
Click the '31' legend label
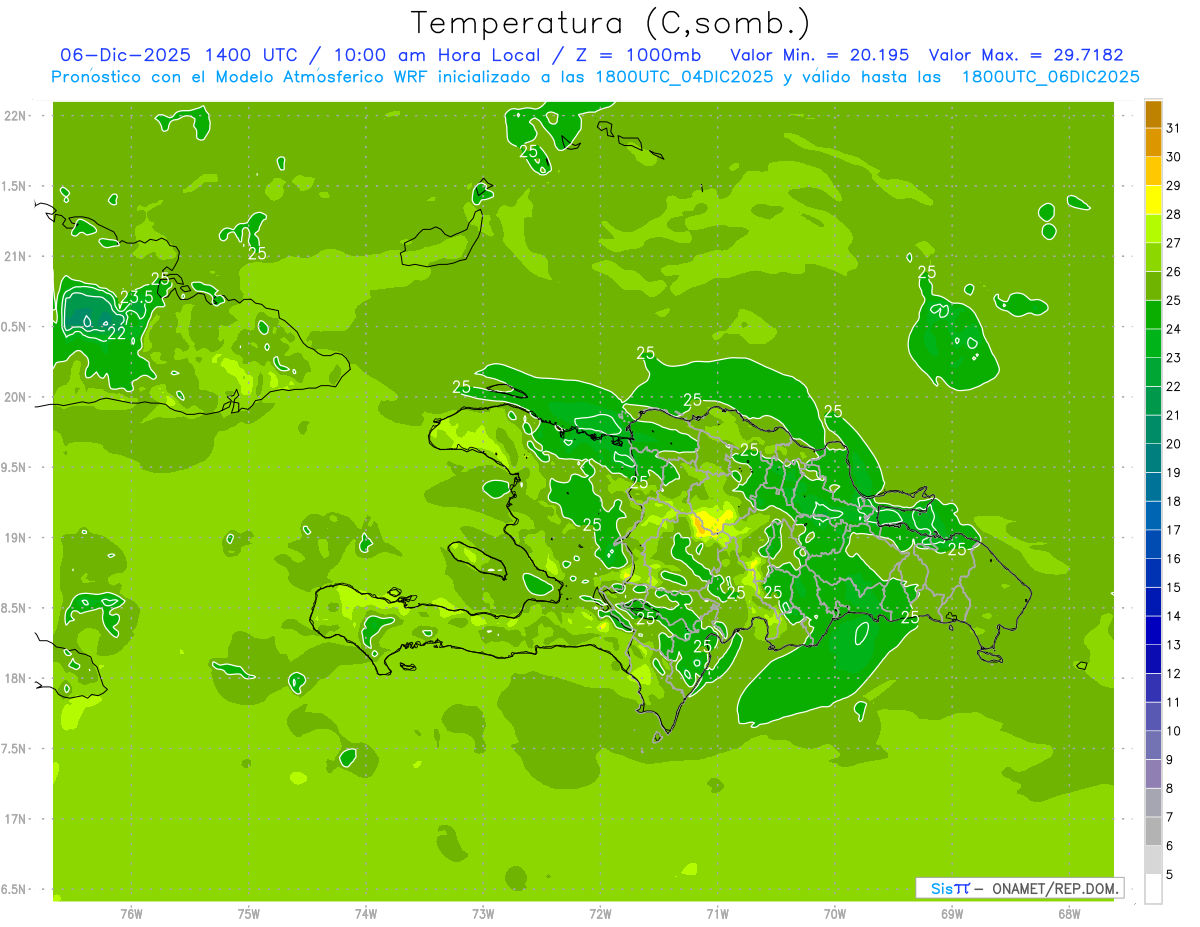pos(1174,128)
